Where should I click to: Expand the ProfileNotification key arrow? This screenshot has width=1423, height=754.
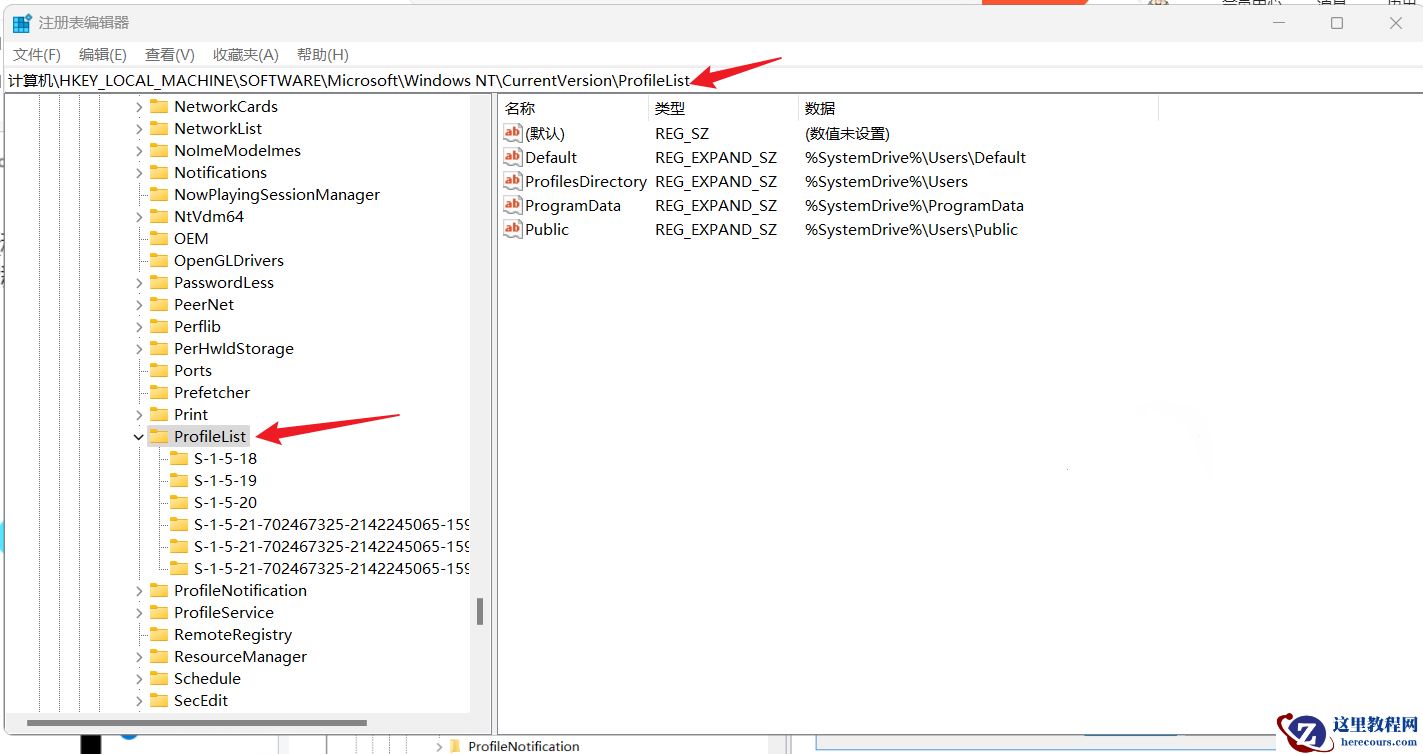pos(138,590)
